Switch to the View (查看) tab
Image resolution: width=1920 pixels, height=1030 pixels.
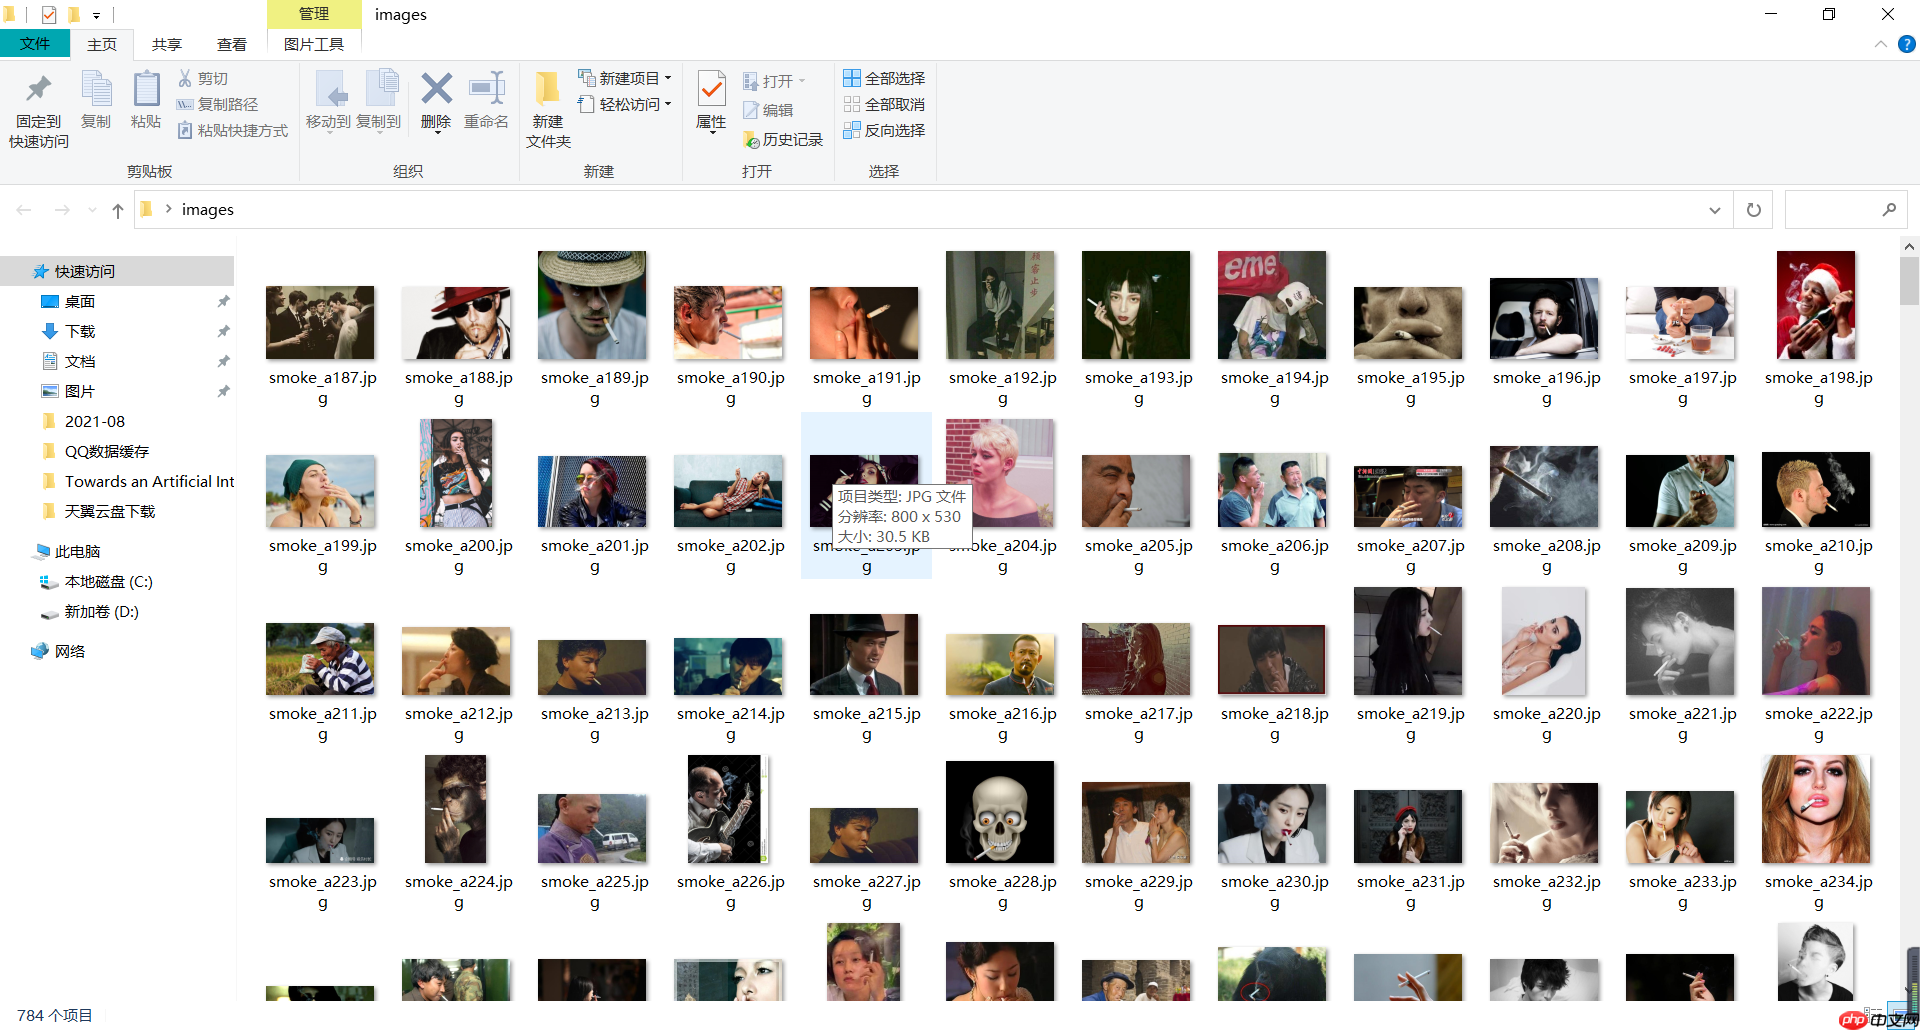(232, 44)
